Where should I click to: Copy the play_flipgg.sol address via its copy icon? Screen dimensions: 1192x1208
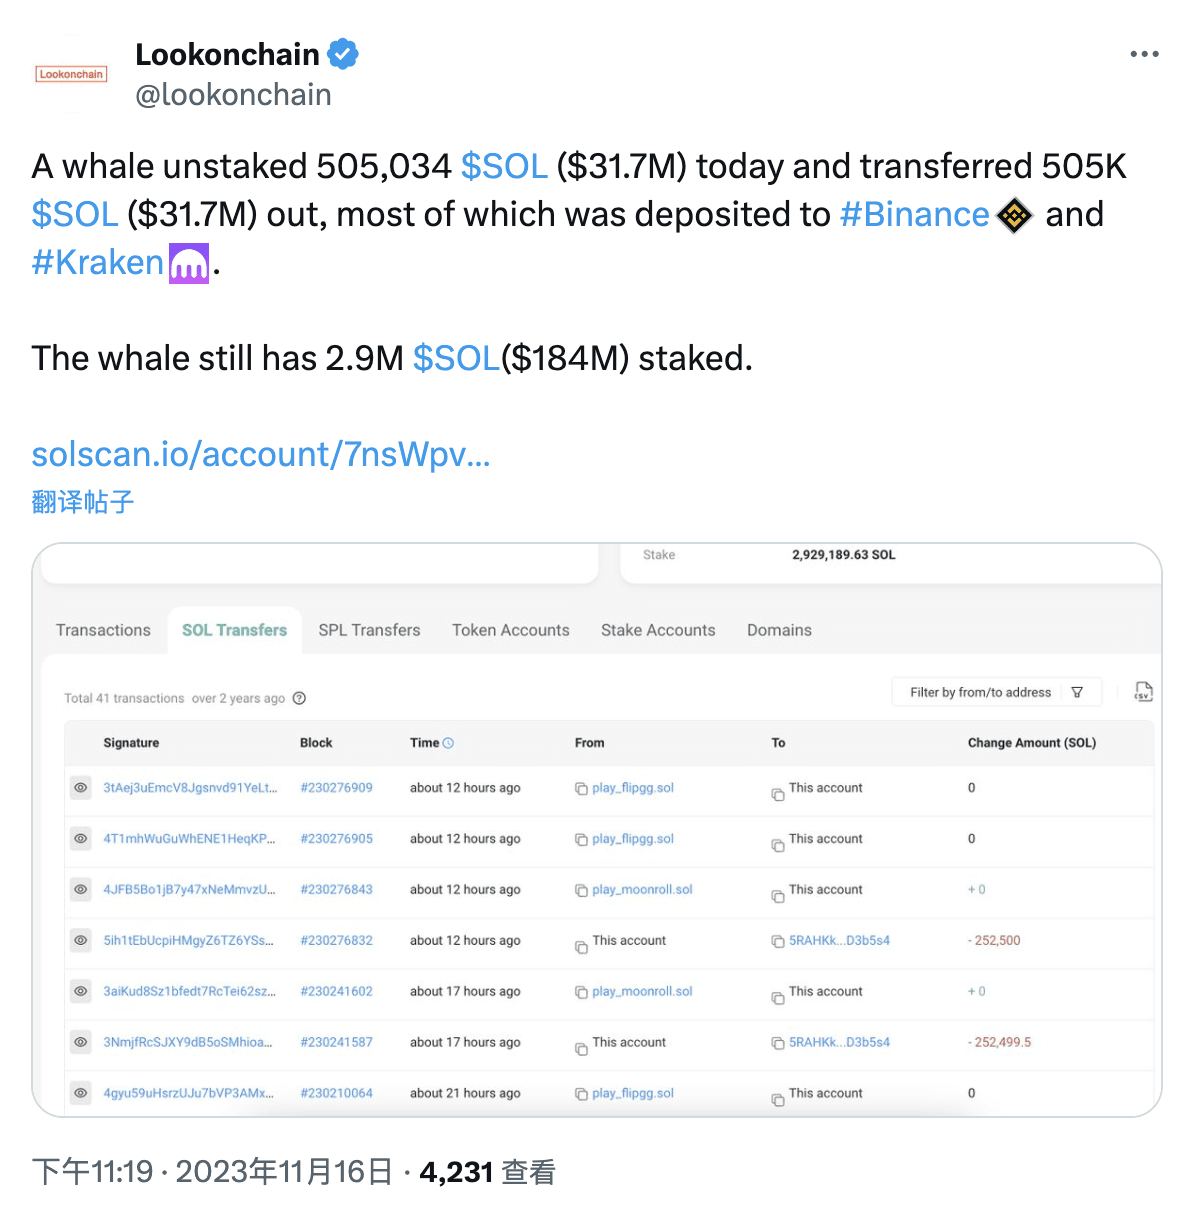pyautogui.click(x=581, y=788)
